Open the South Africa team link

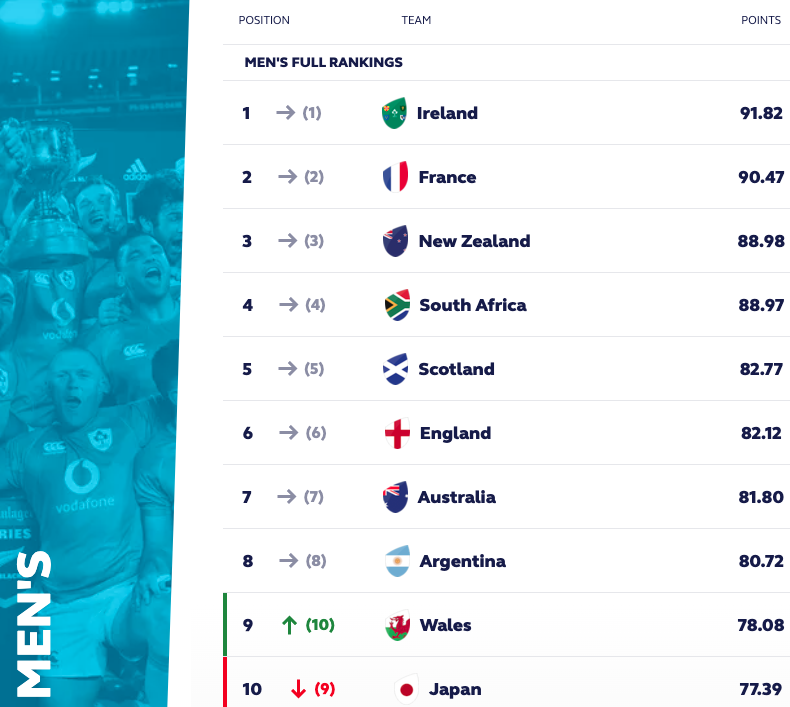coord(473,305)
